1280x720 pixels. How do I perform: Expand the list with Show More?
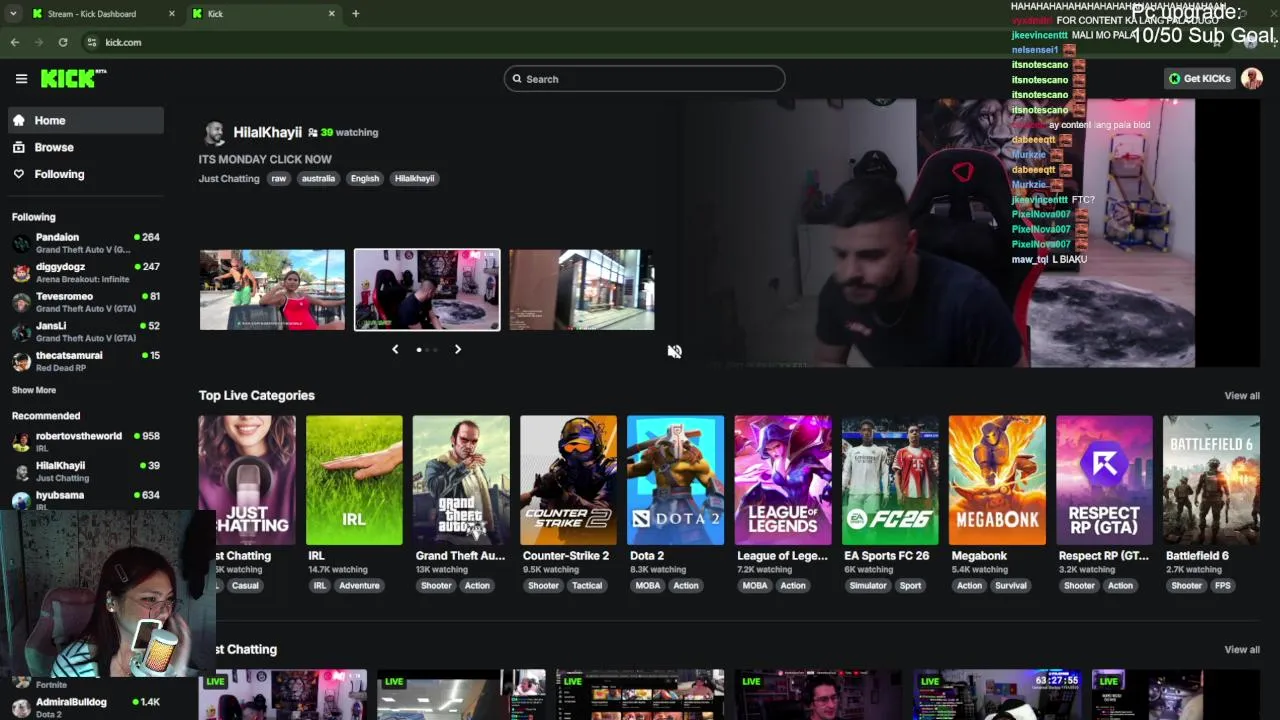[34, 390]
